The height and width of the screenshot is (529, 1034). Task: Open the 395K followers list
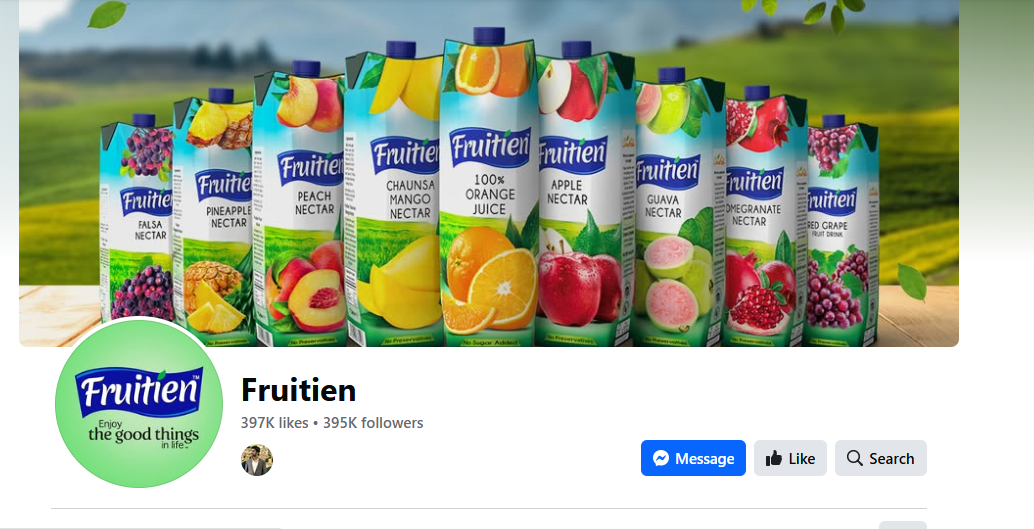point(373,423)
